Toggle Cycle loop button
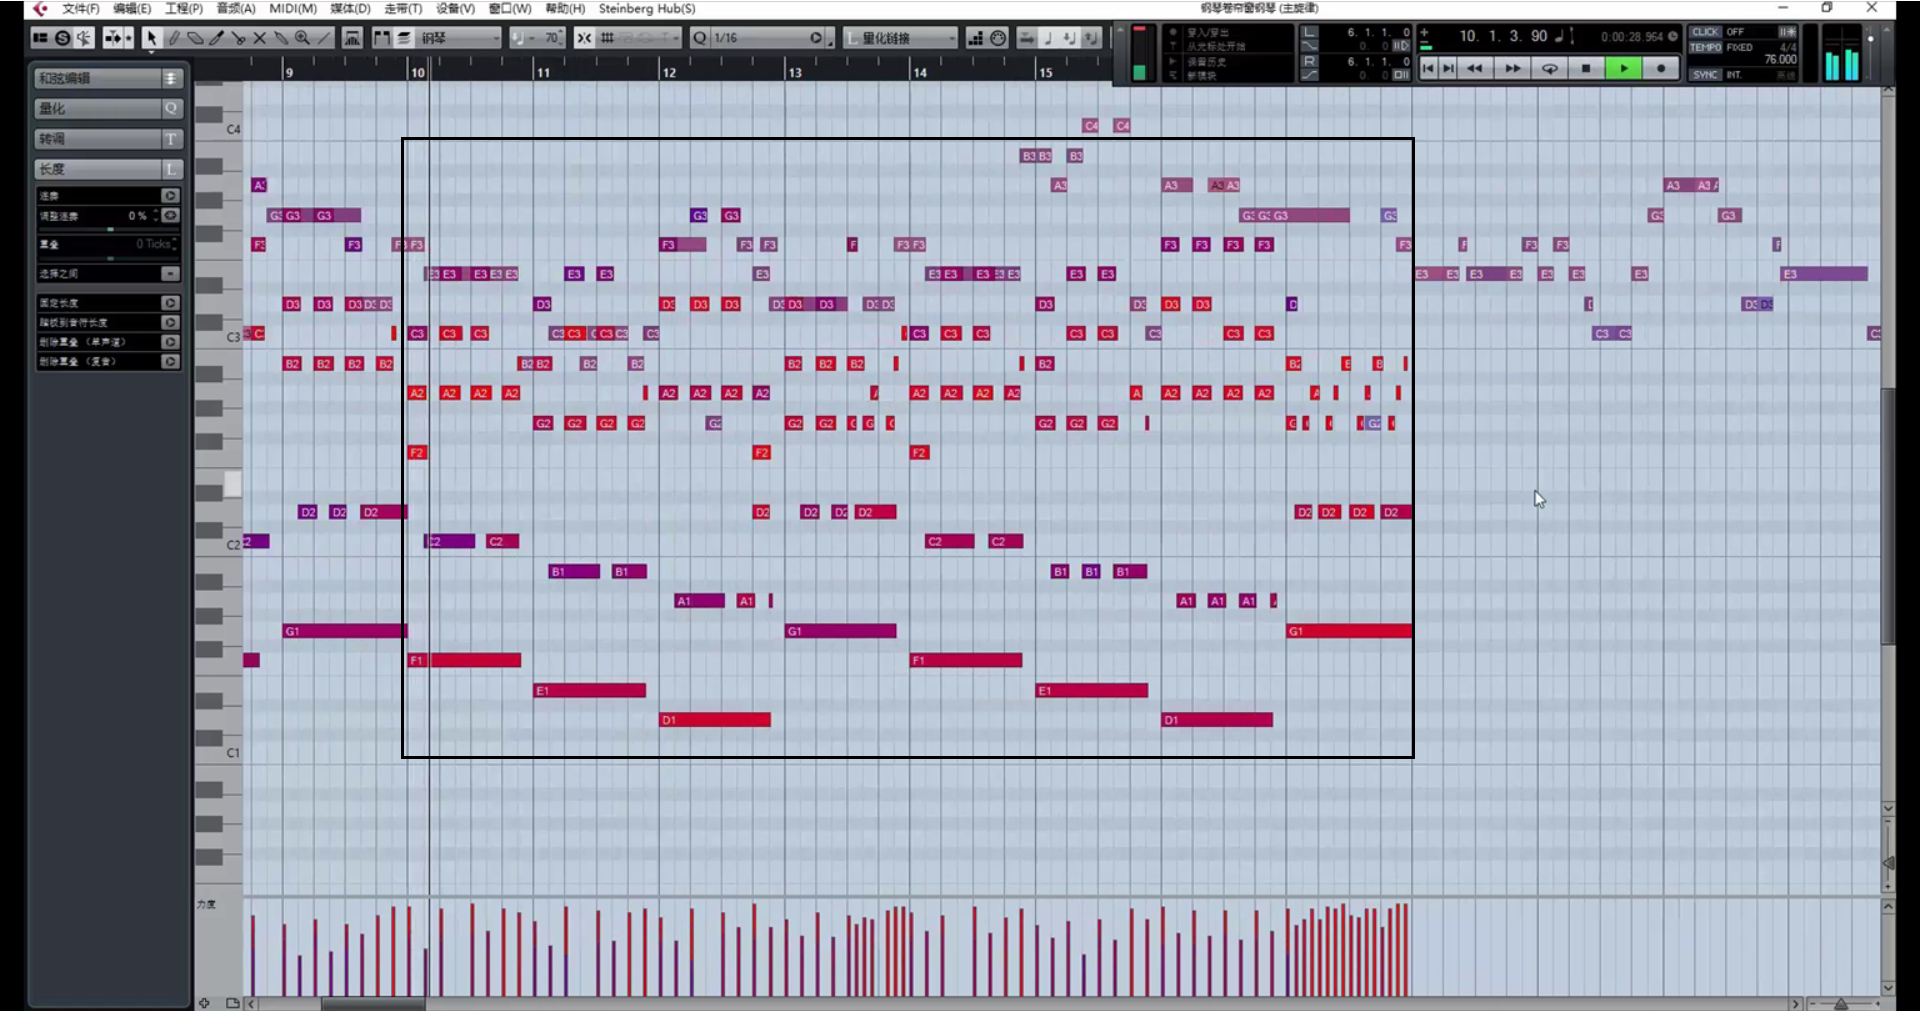This screenshot has width=1920, height=1011. [1549, 68]
